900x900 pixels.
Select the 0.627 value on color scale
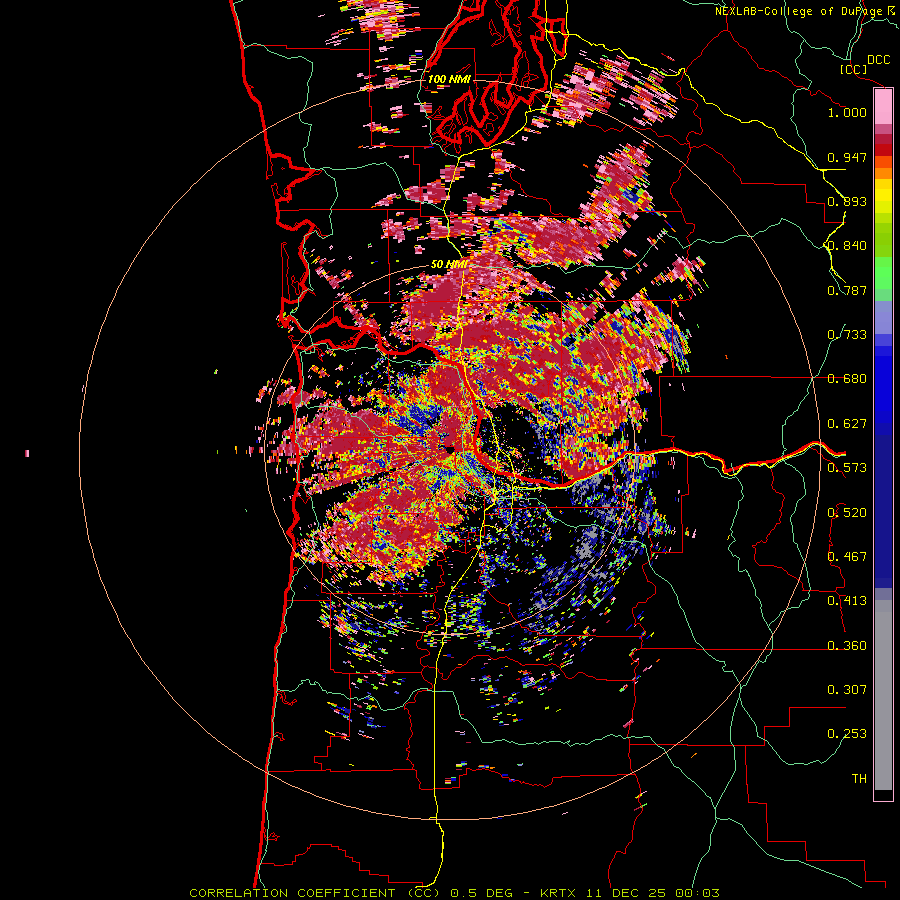point(847,423)
